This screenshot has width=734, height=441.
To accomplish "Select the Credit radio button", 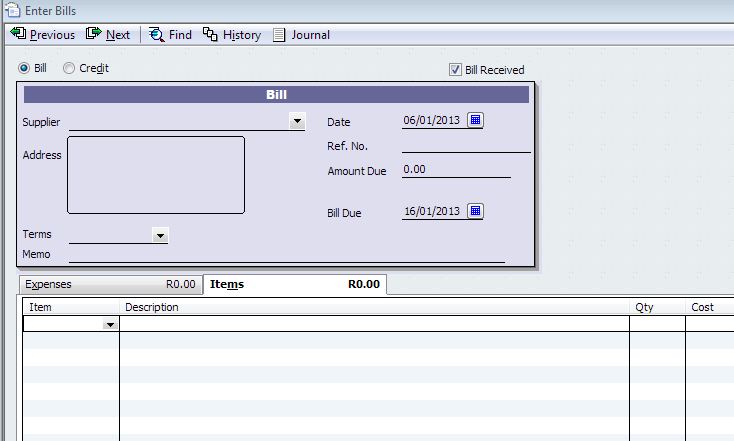I will tap(69, 68).
